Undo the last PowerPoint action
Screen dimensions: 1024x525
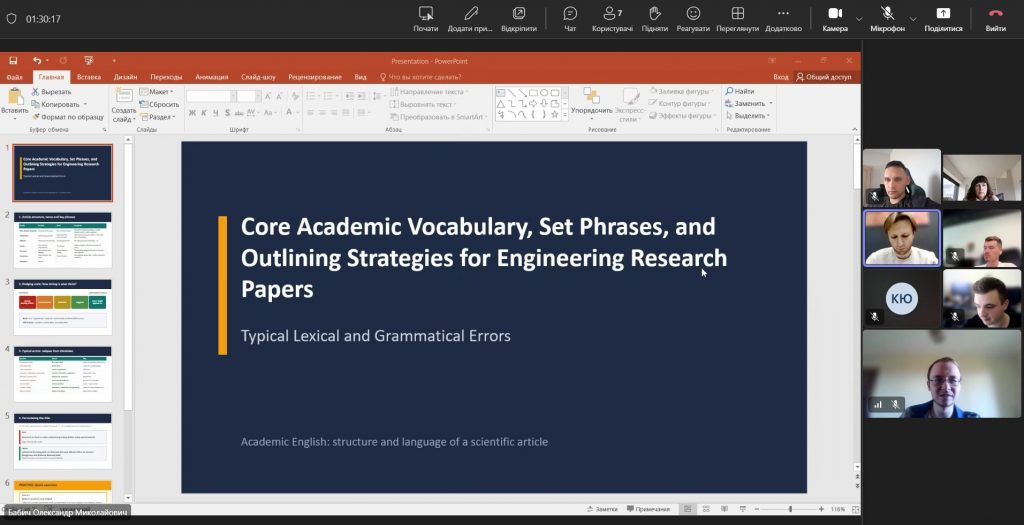[x=37, y=61]
